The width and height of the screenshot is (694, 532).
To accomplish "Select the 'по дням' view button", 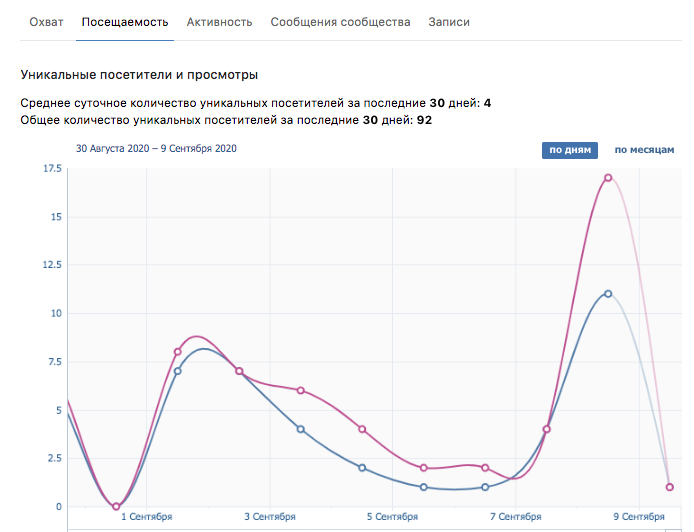I will [570, 150].
